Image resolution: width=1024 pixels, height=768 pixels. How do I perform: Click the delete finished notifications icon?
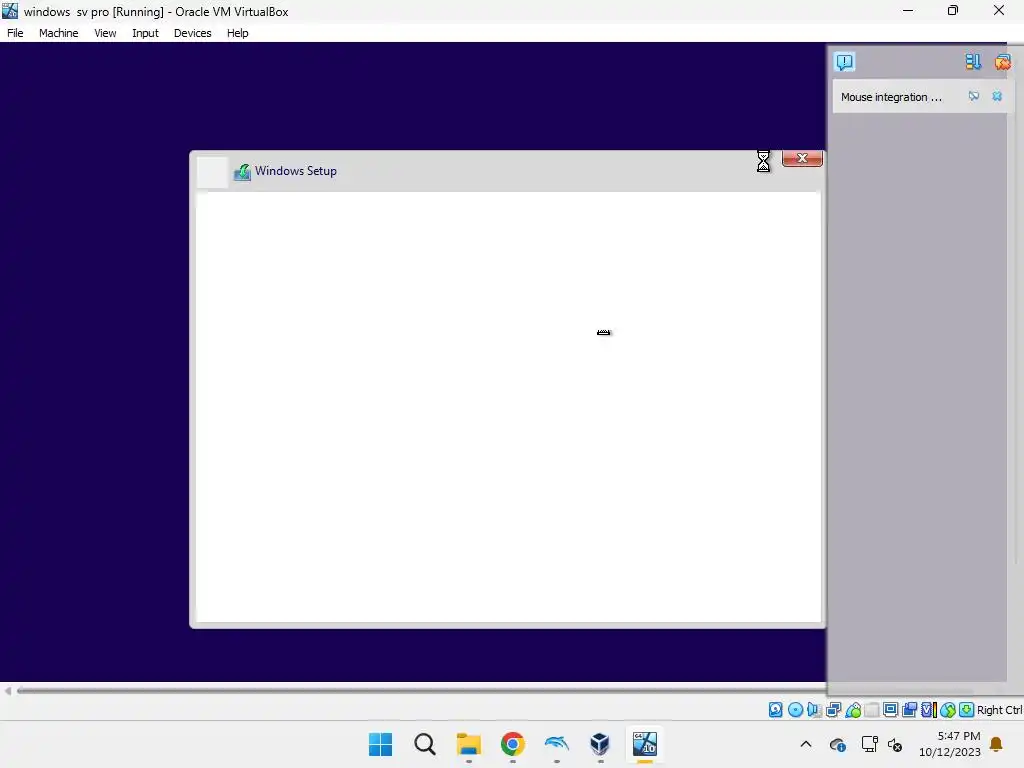point(1002,62)
